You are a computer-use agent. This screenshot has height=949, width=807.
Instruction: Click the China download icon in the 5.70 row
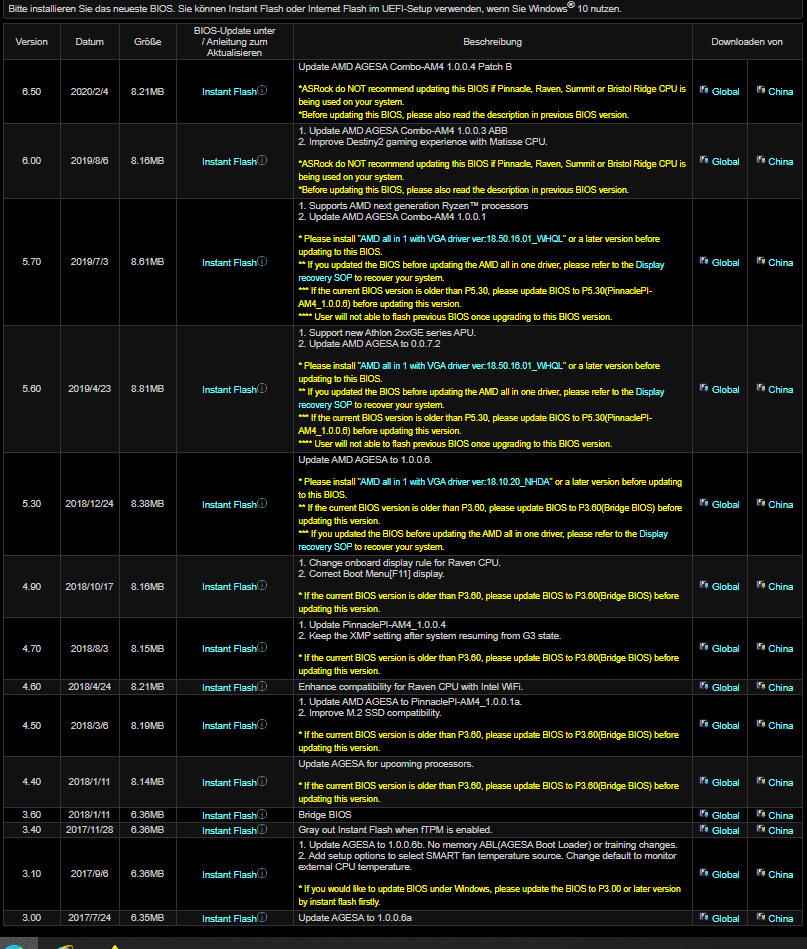tap(760, 261)
